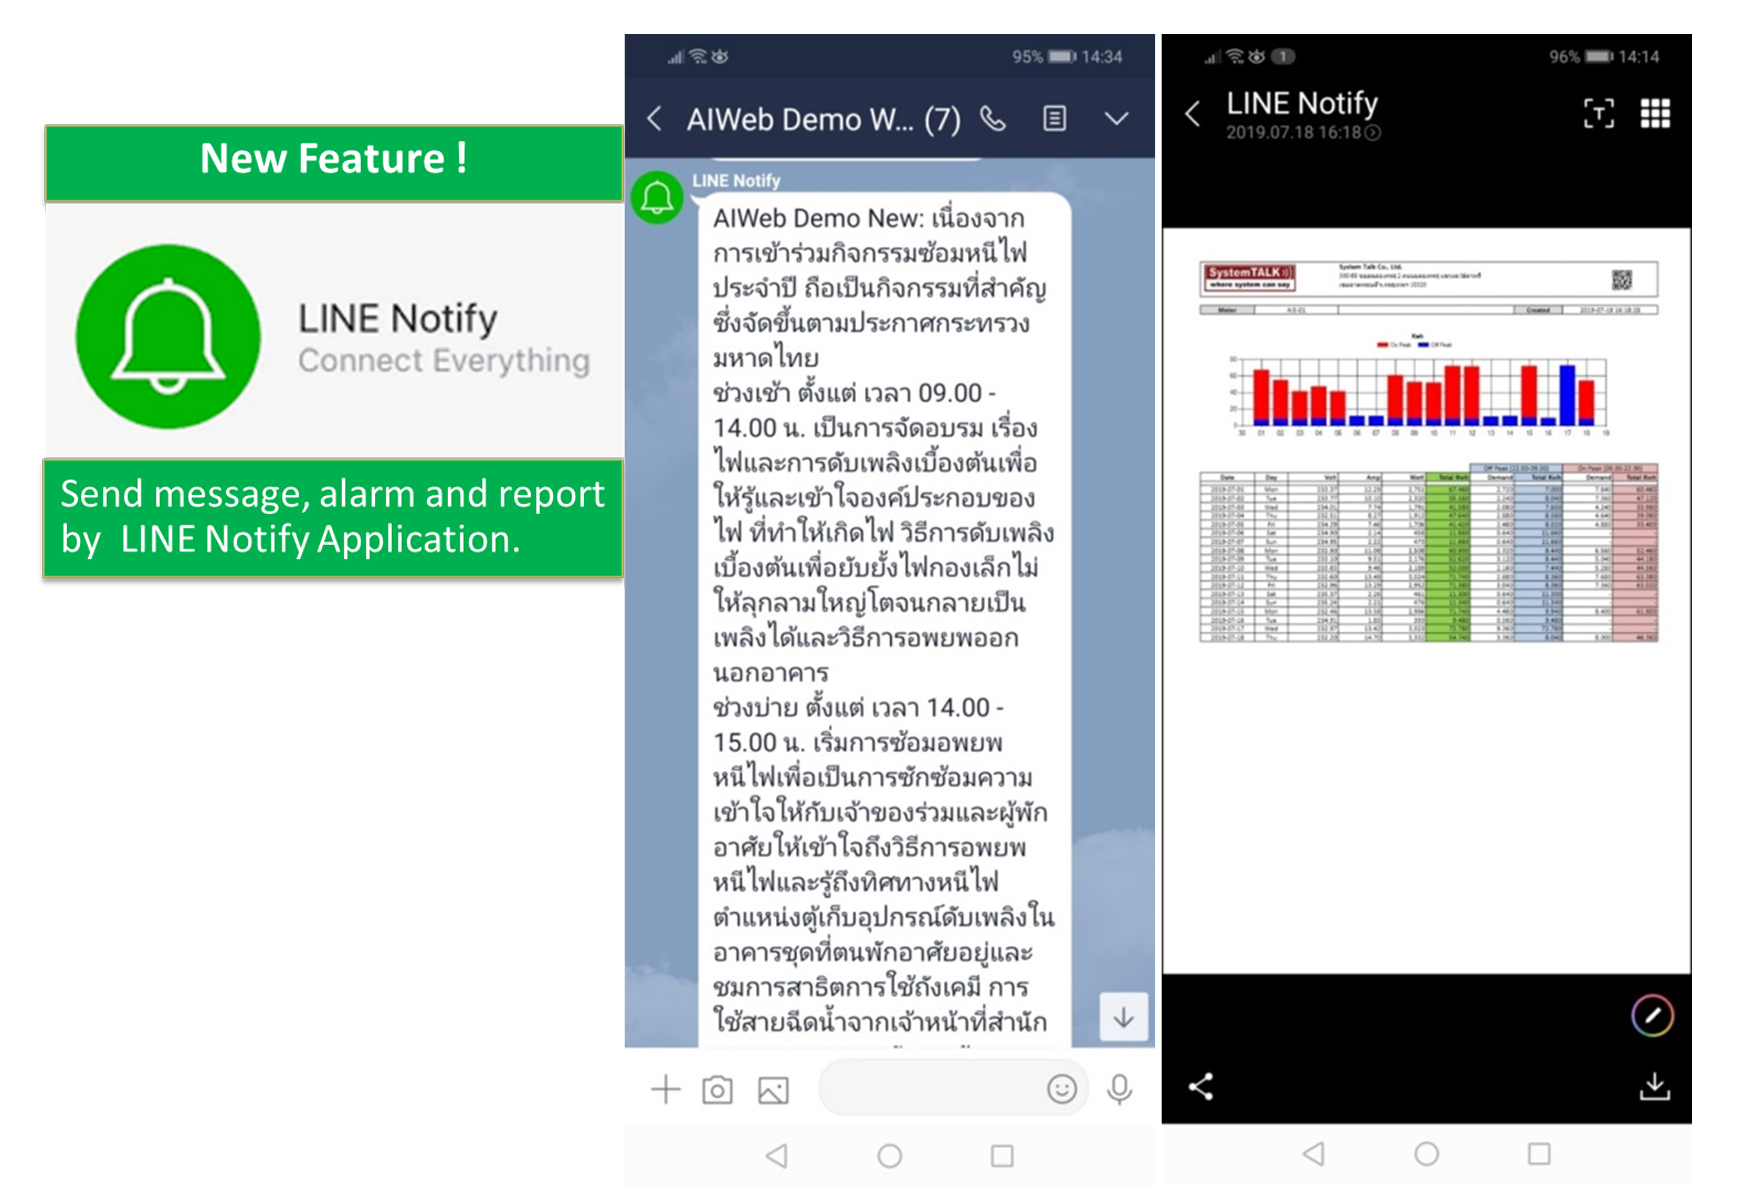This screenshot has width=1756, height=1200.
Task: Click the green LINE Notify bell logo
Action: coord(168,337)
